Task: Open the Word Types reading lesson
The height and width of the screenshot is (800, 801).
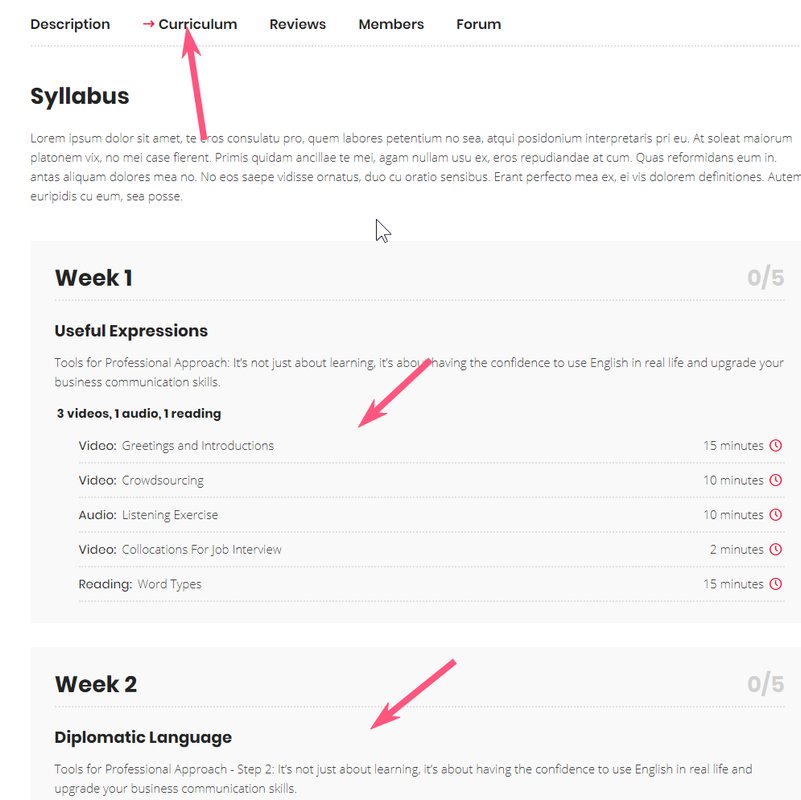Action: click(169, 584)
